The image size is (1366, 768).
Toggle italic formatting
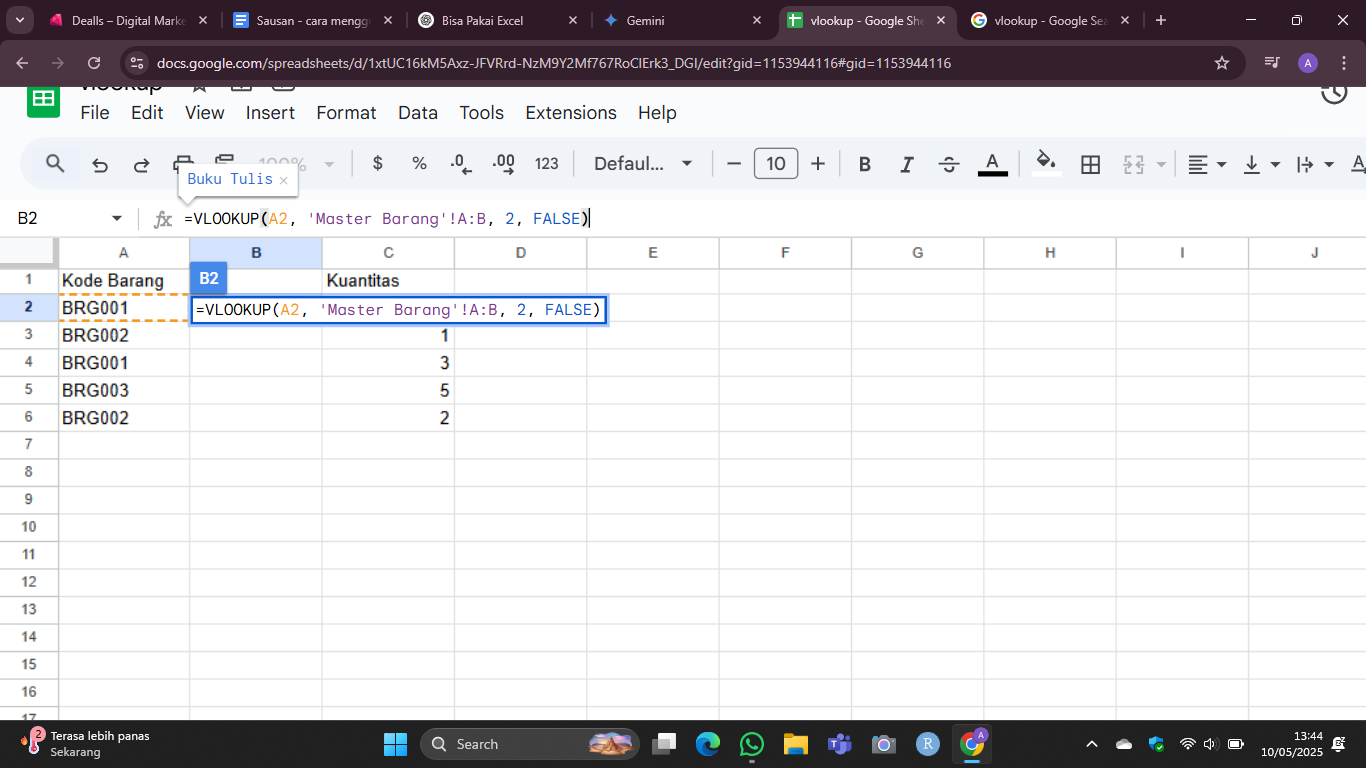point(907,164)
